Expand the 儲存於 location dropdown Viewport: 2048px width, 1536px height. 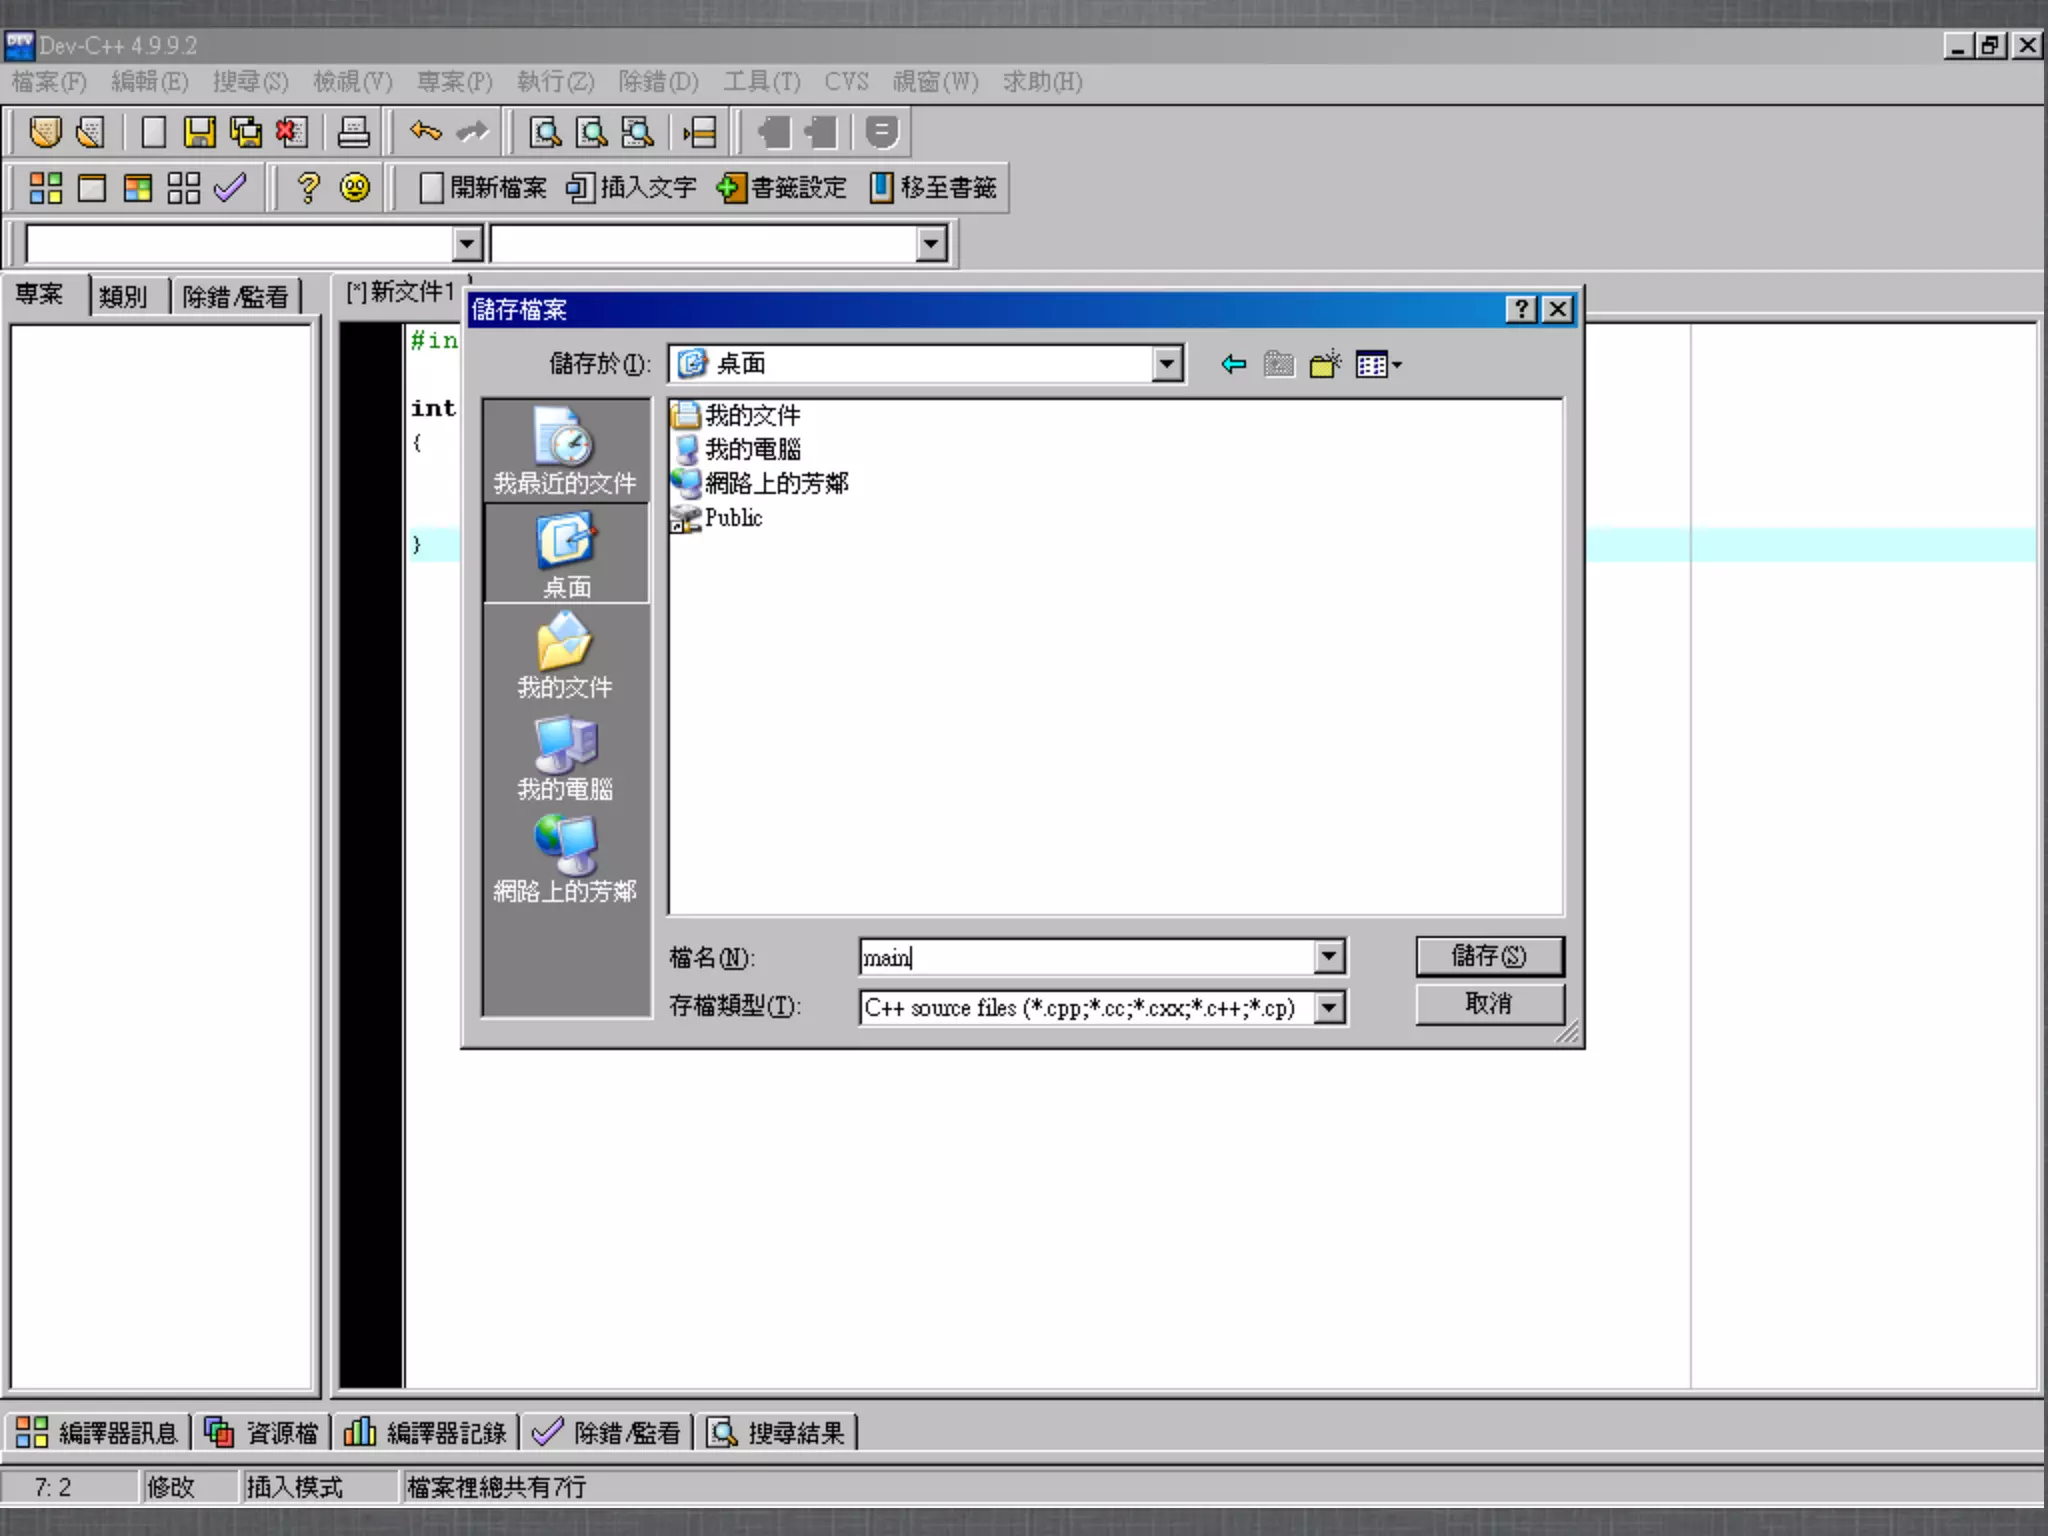point(1166,364)
